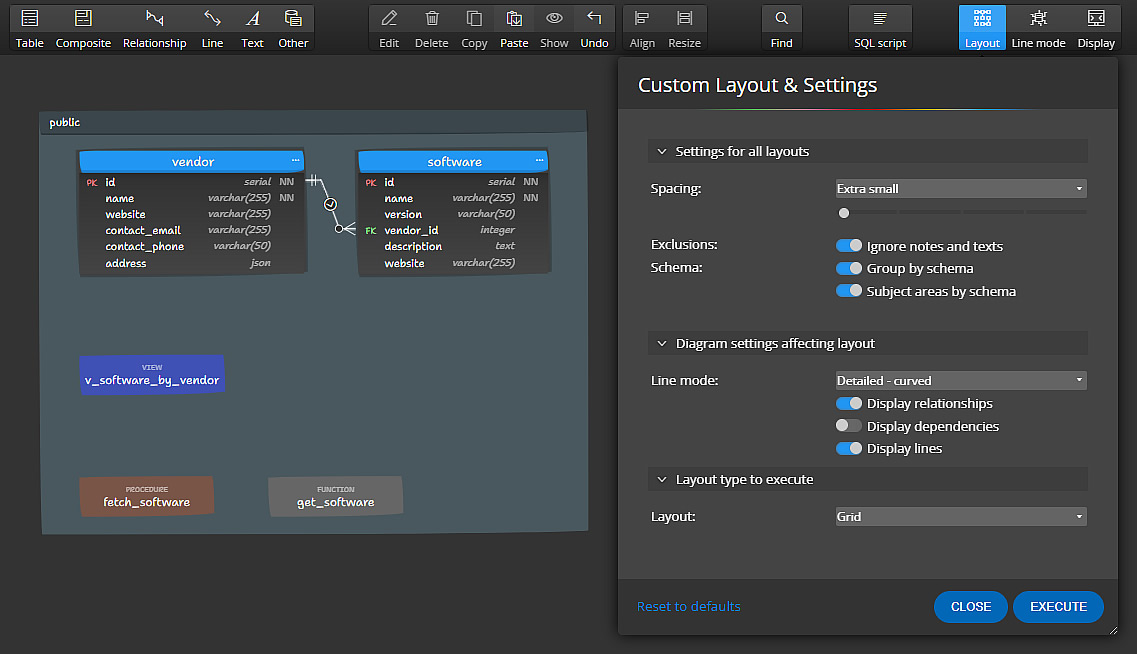The image size is (1137, 654).
Task: Click the EXECUTE button
Action: pyautogui.click(x=1058, y=607)
